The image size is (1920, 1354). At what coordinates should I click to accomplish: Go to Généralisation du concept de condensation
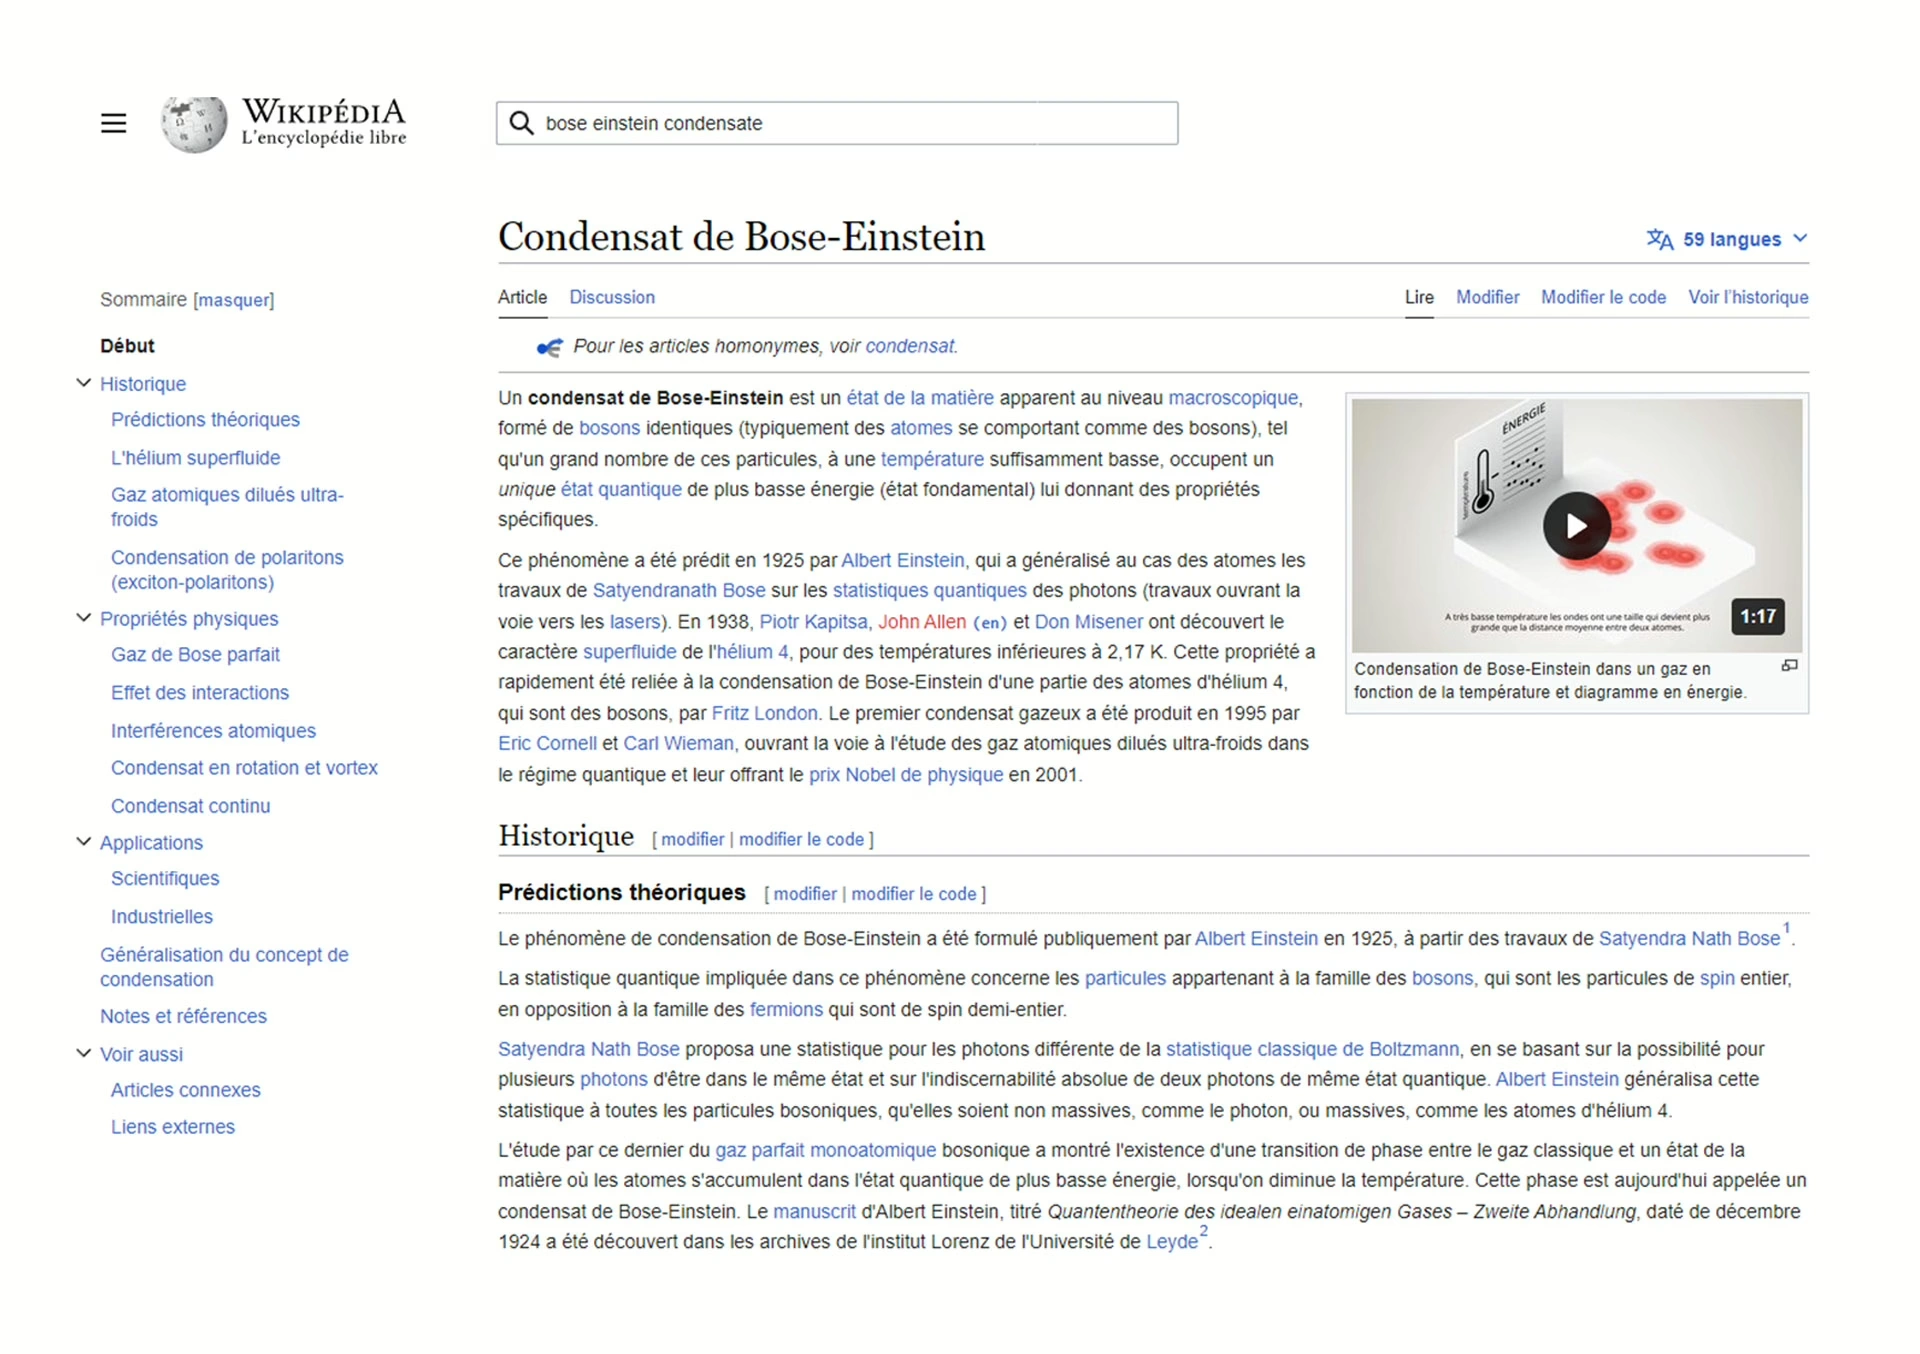(224, 967)
